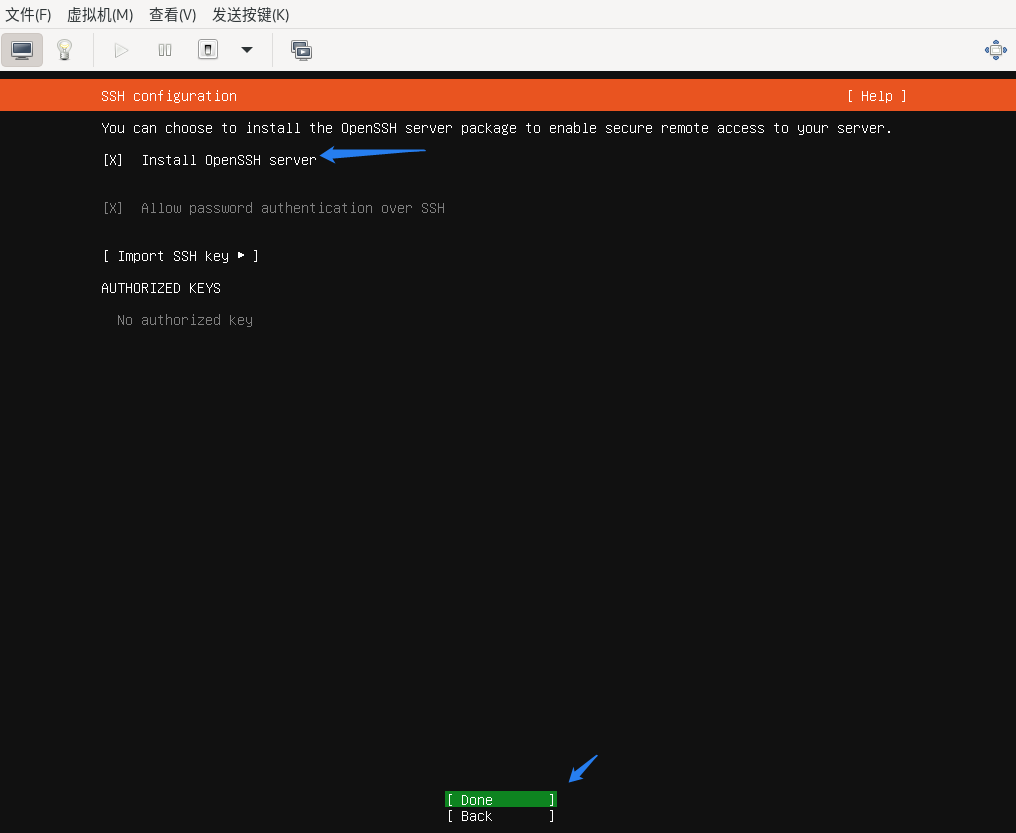The image size is (1016, 833).
Task: Click the SSH configuration header title
Action: tap(169, 96)
